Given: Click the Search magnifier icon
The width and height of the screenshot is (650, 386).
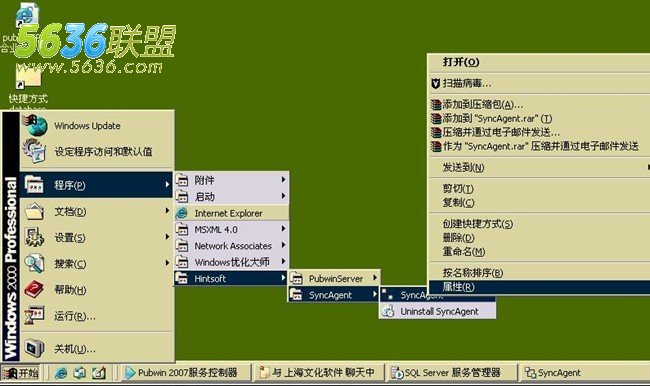Looking at the screenshot, I should (x=34, y=263).
